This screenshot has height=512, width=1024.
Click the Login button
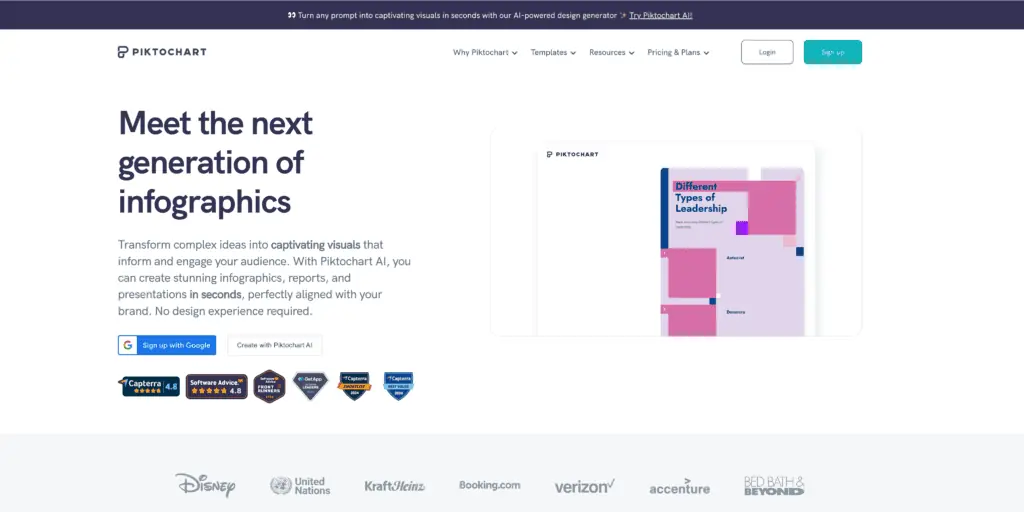(767, 52)
